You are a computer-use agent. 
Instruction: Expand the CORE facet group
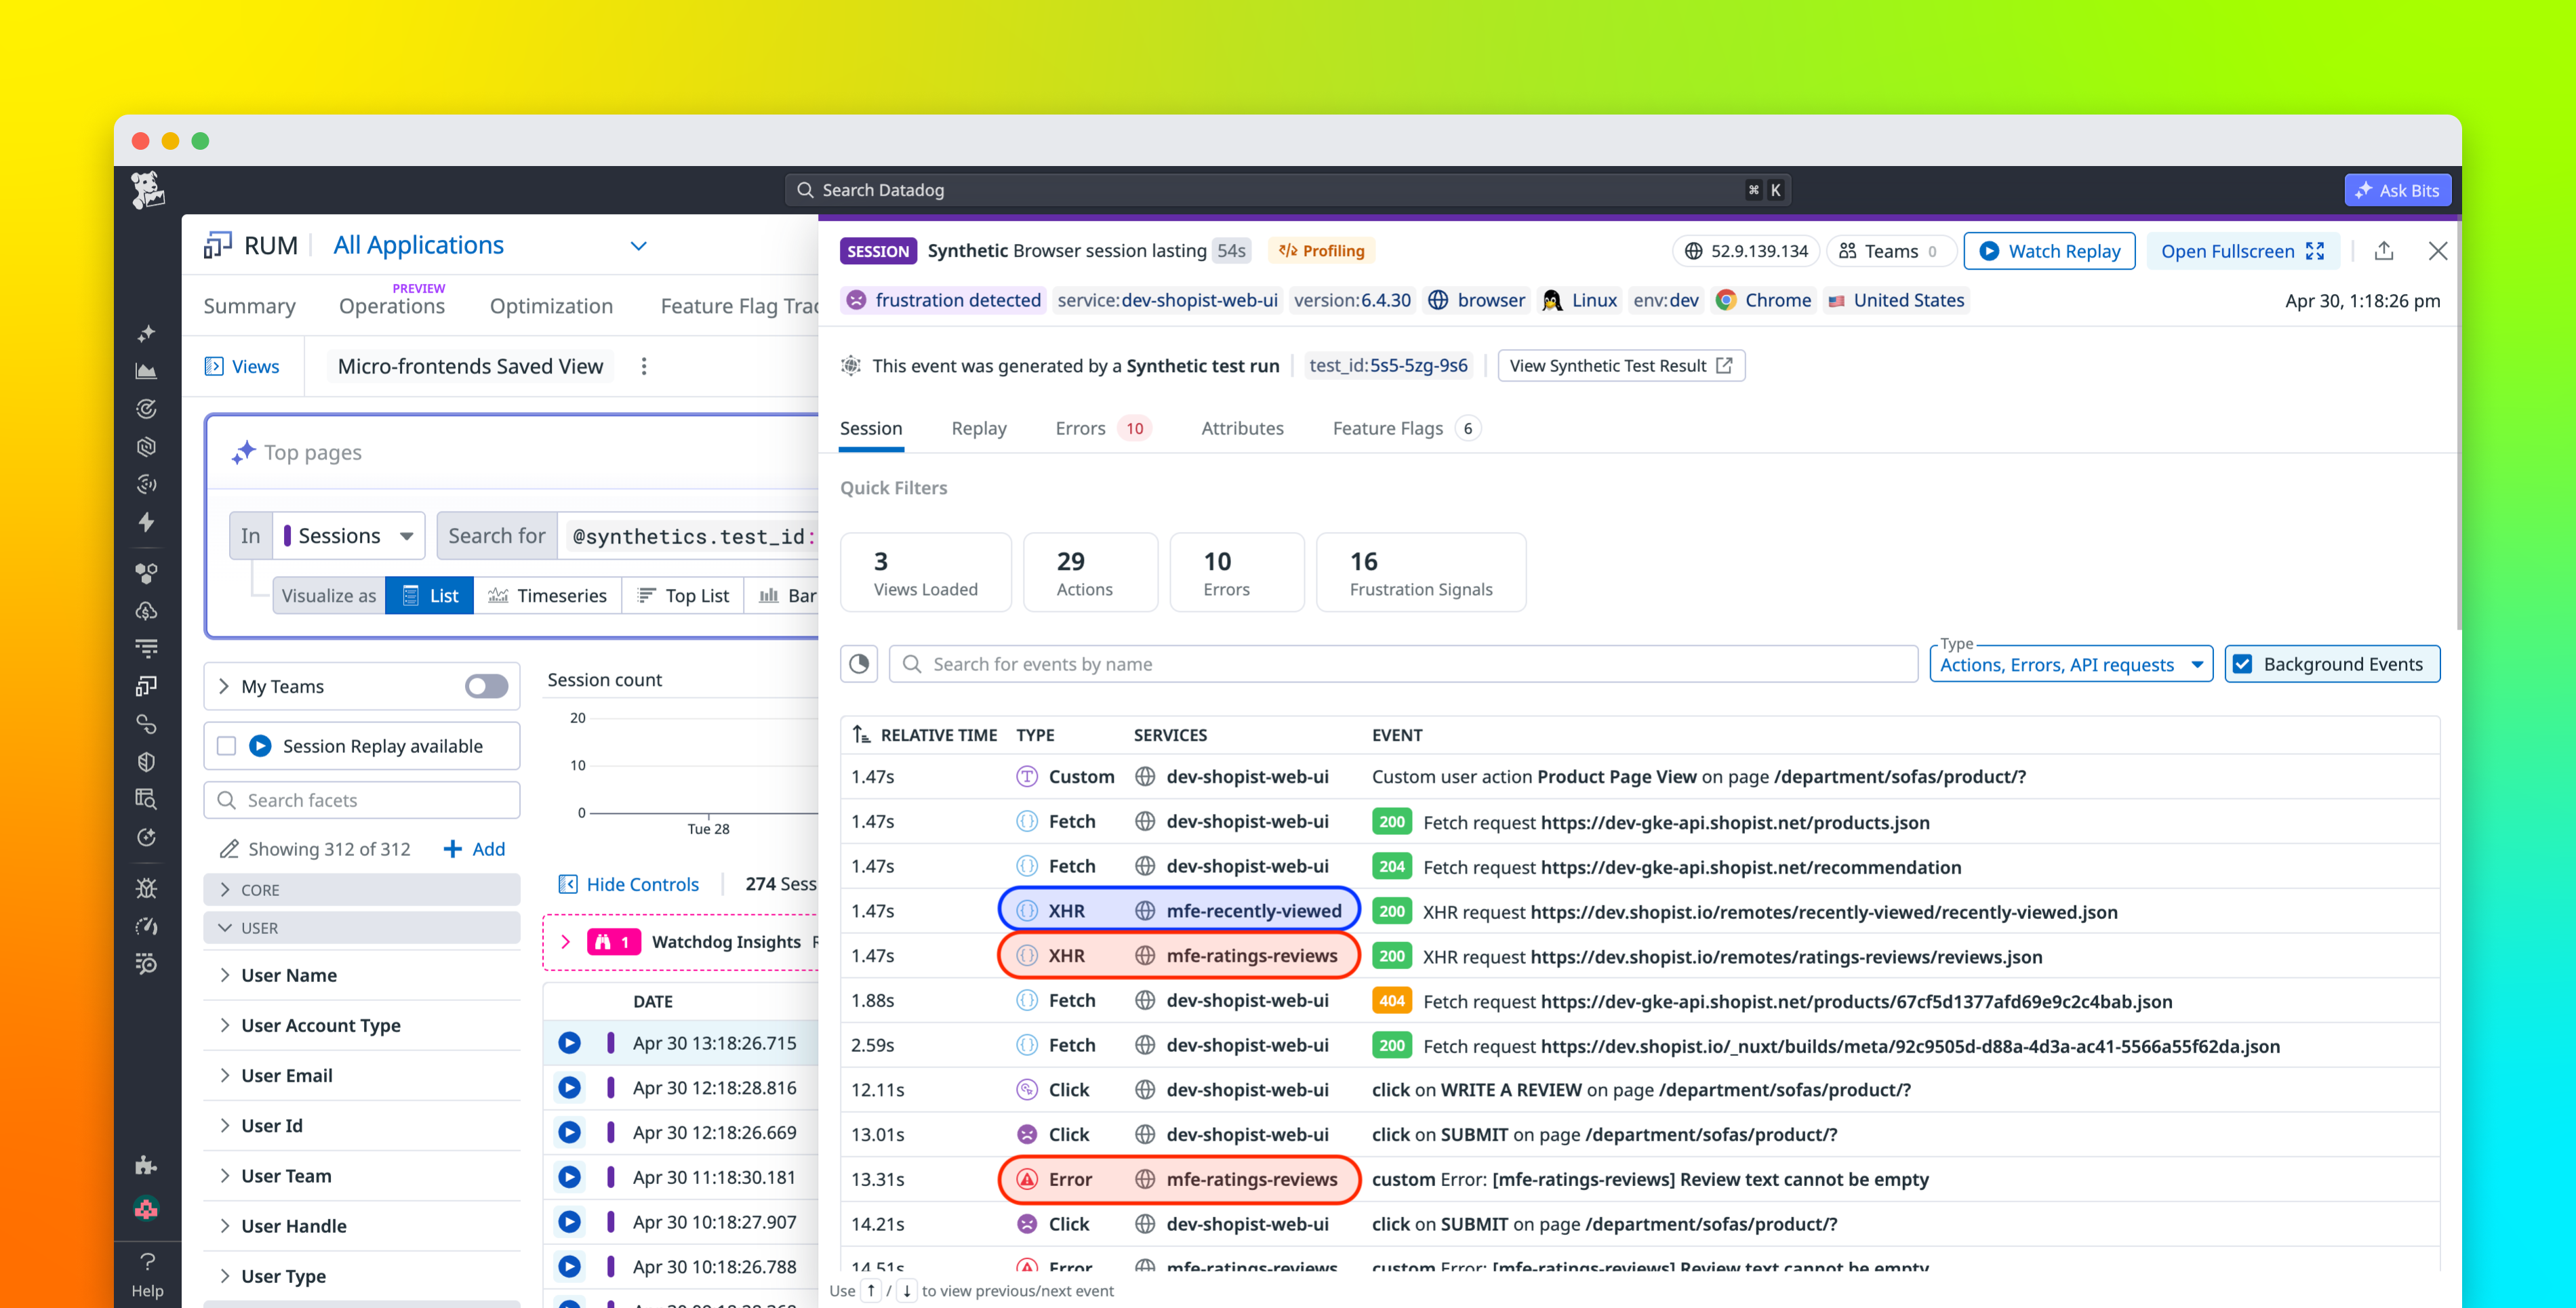point(362,890)
